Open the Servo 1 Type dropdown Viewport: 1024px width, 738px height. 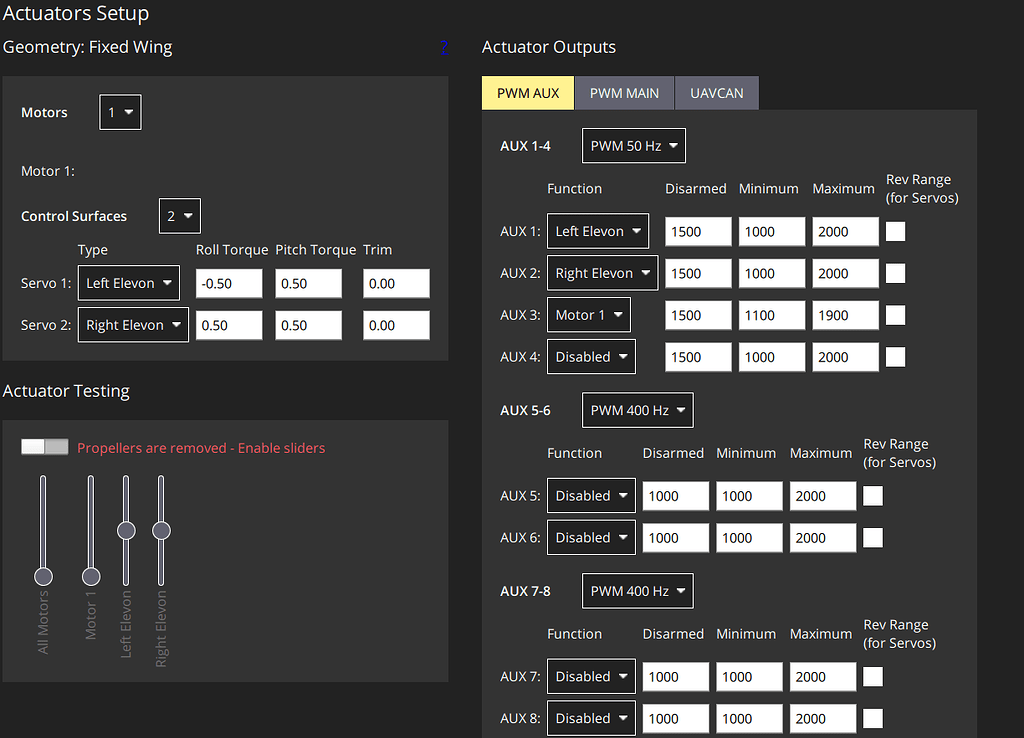point(128,282)
